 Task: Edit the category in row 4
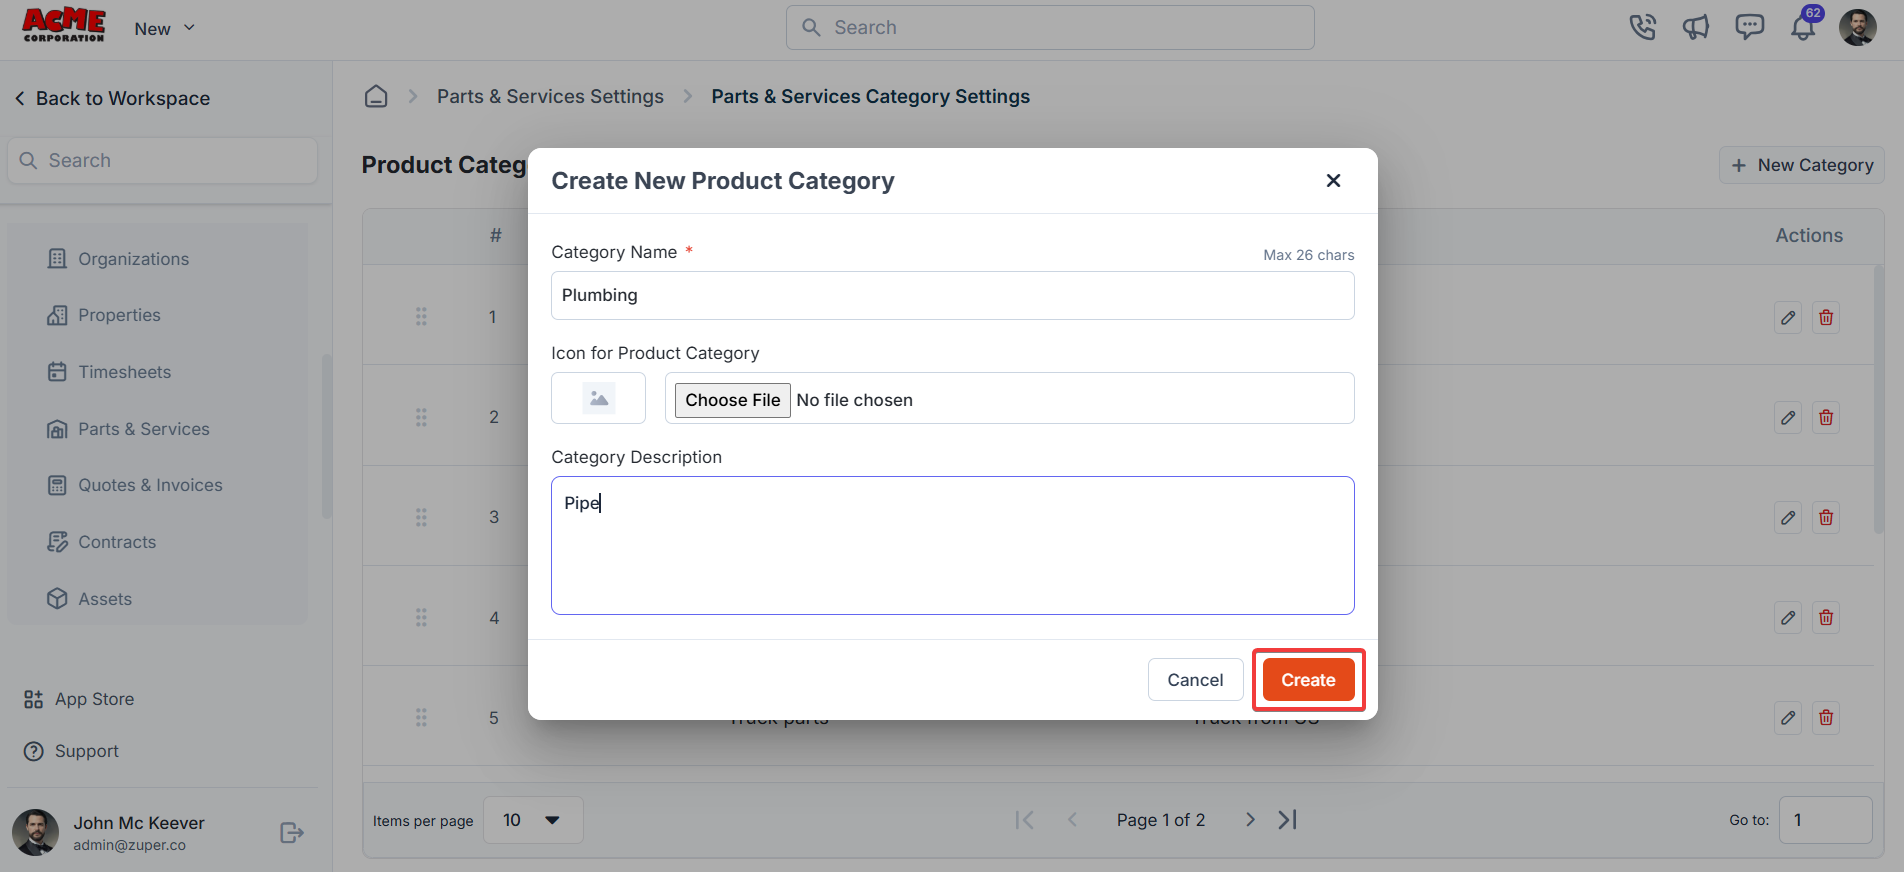[x=1788, y=618]
